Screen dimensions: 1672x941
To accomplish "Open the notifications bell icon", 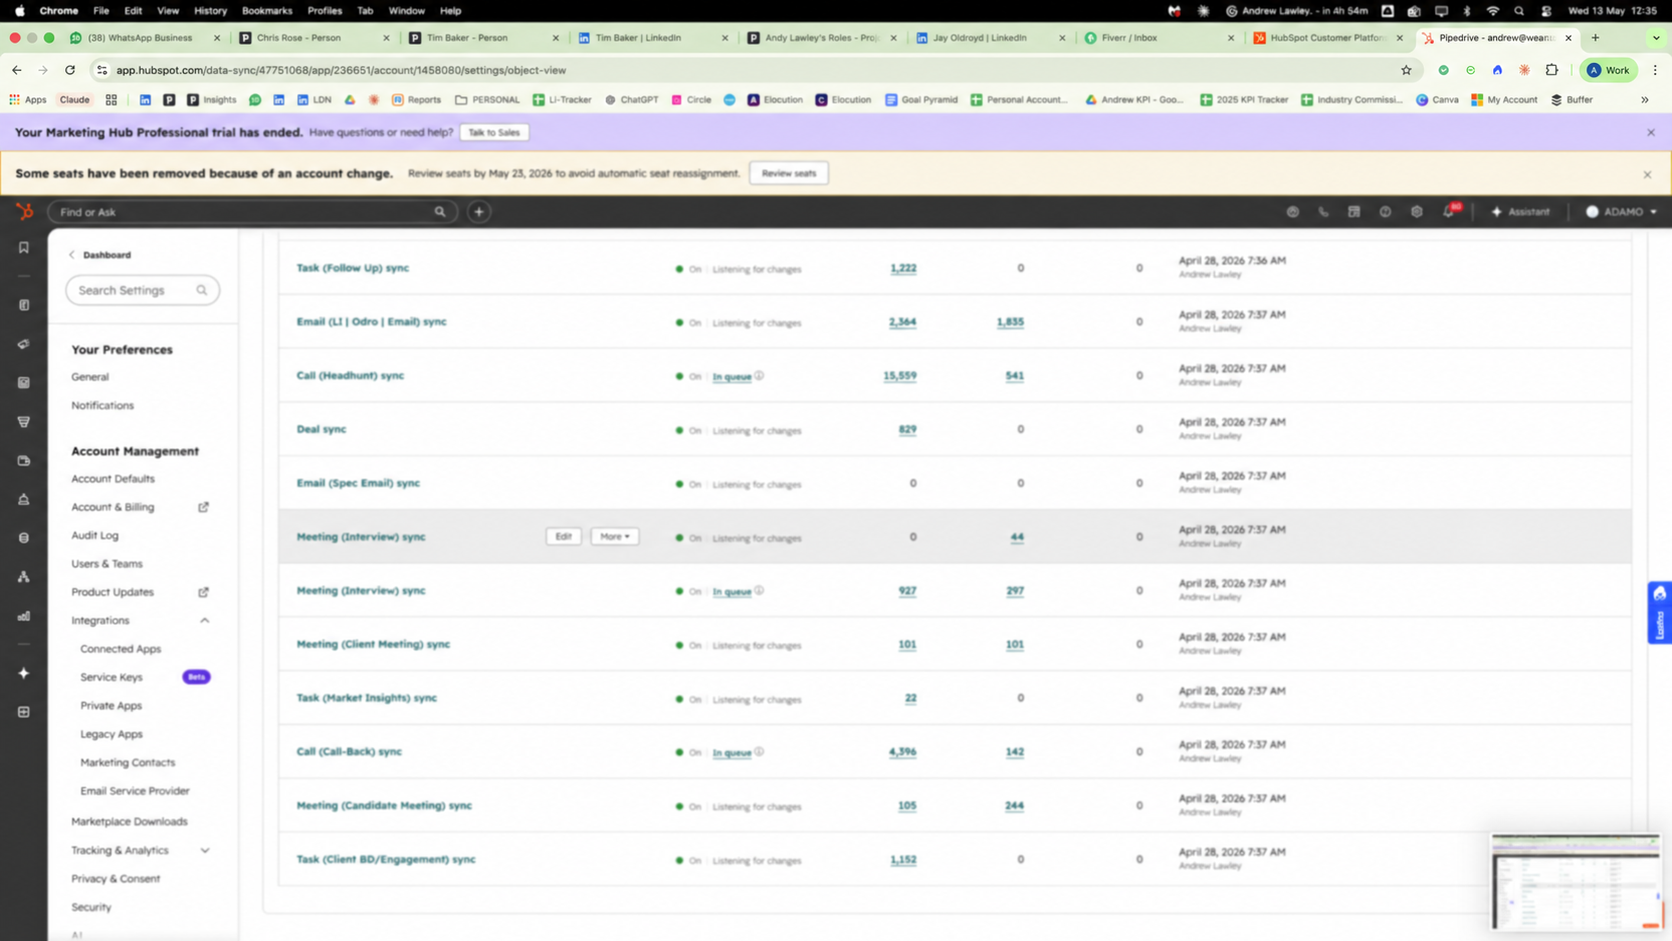I will pos(1449,212).
